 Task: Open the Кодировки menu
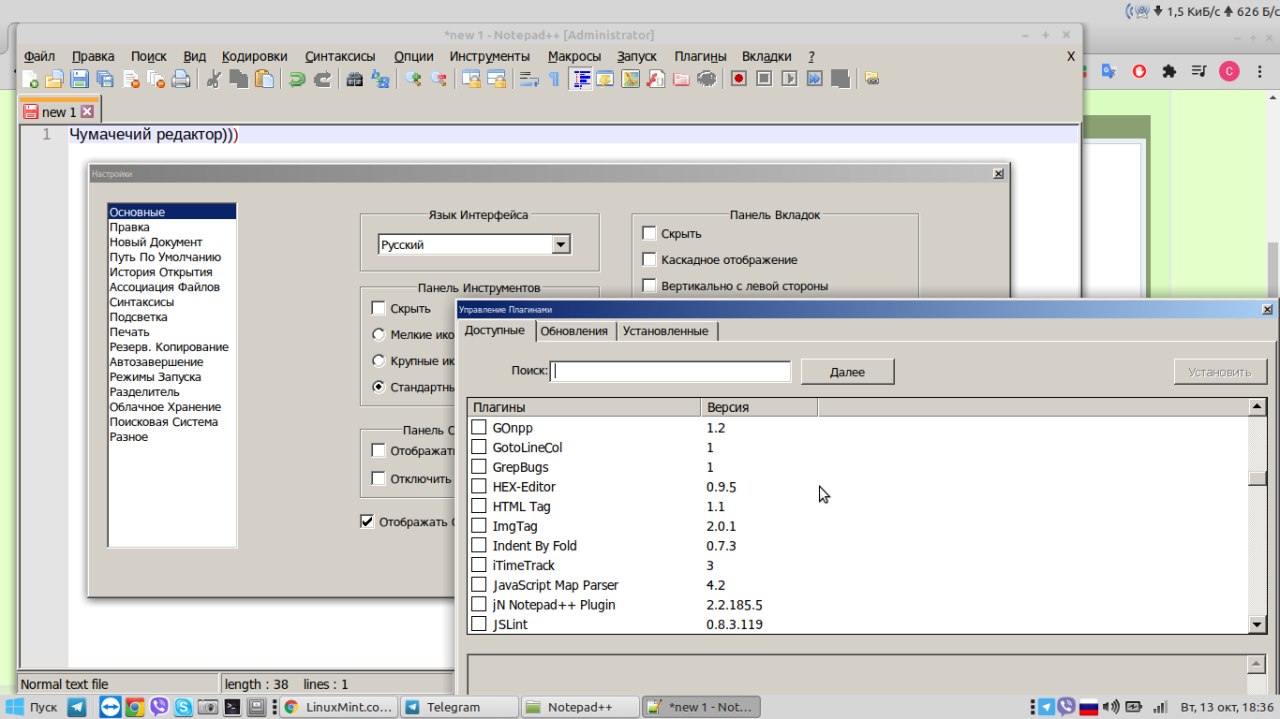click(x=254, y=56)
